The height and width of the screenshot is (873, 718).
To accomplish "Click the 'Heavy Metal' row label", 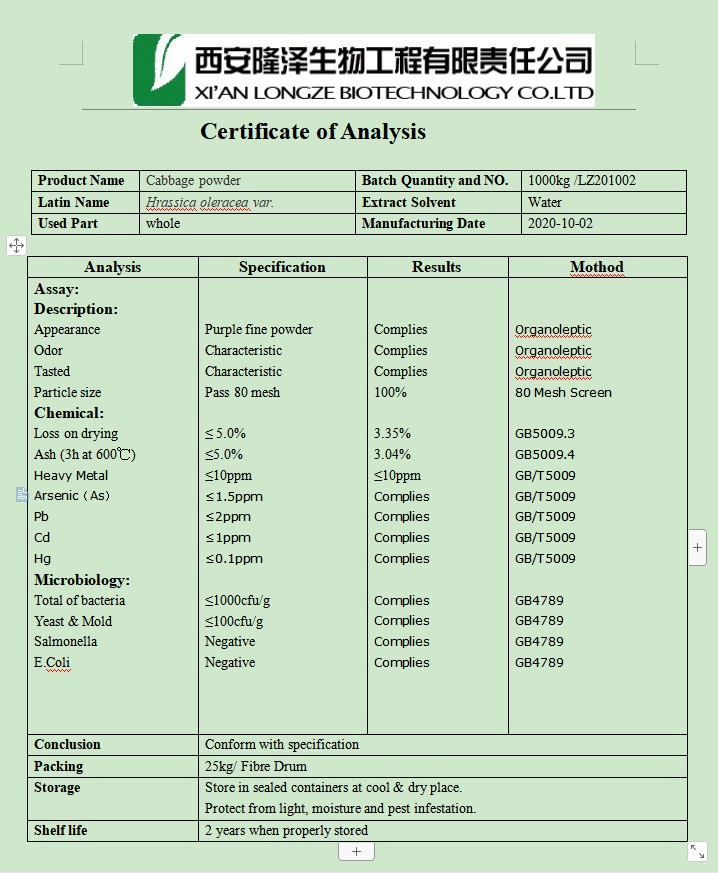I will click(x=71, y=475).
